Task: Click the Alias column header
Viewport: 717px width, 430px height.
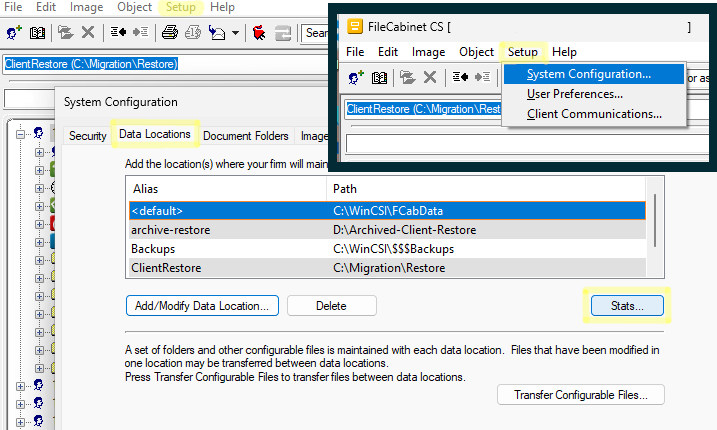Action: (x=227, y=189)
